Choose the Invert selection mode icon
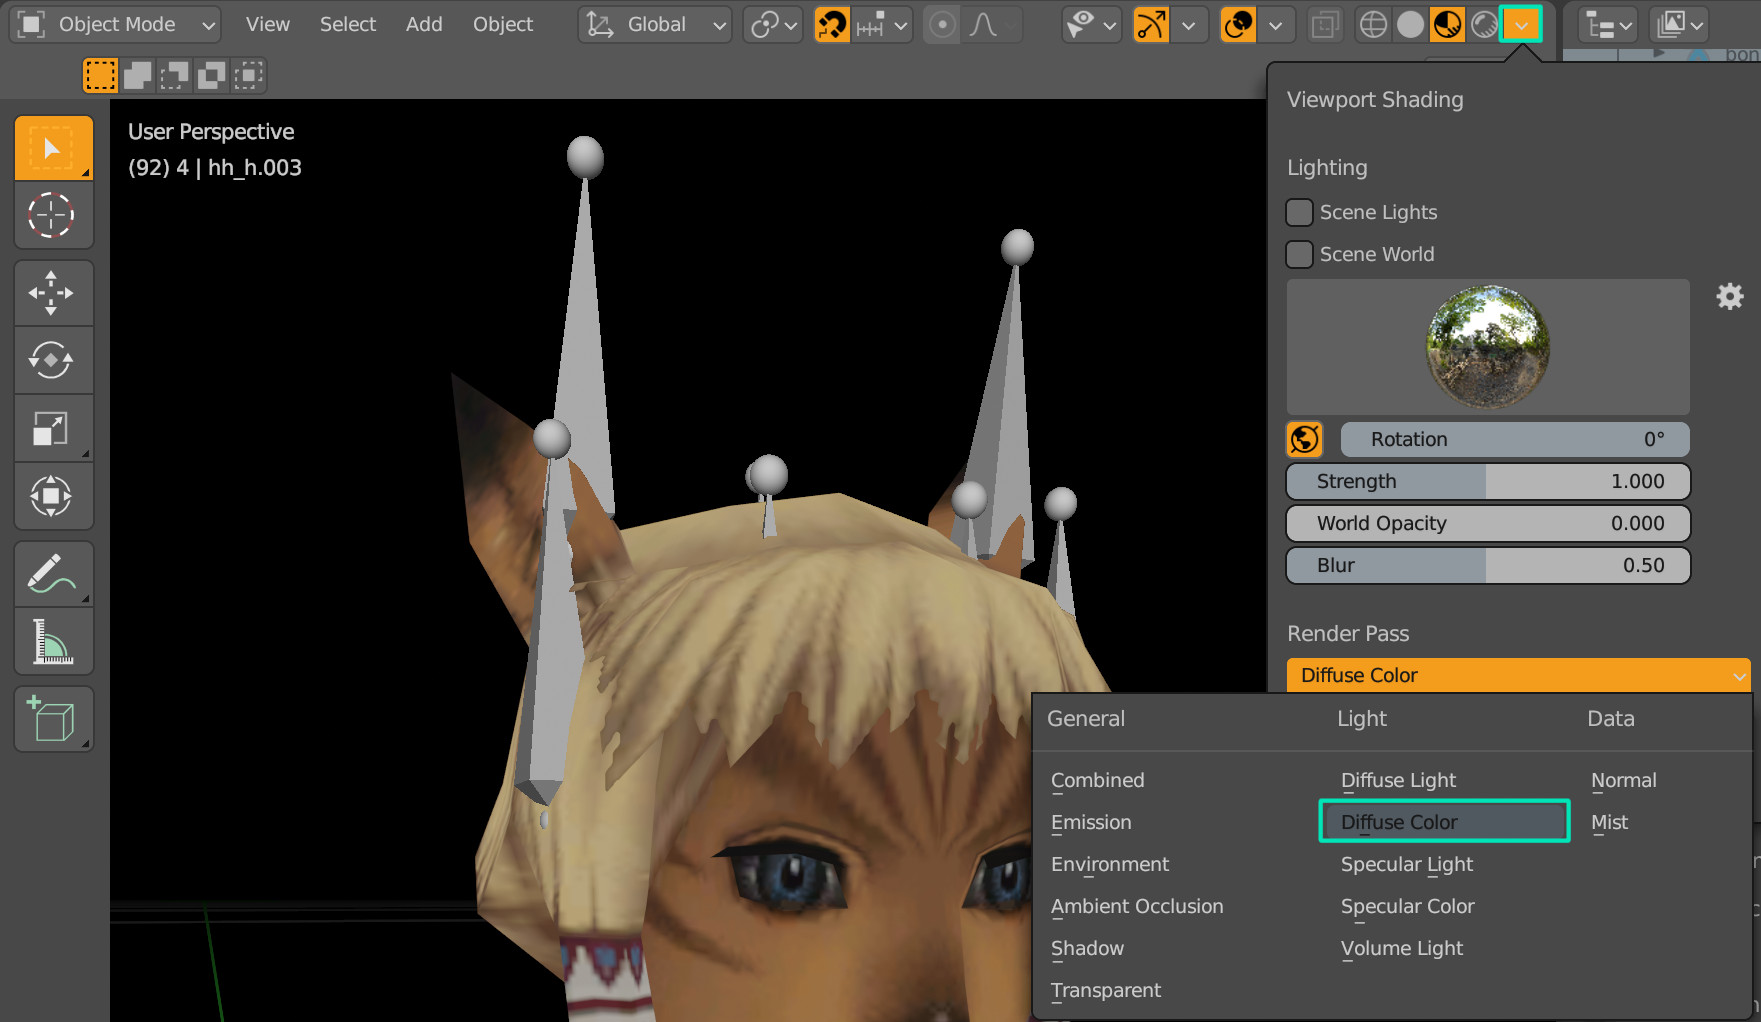The width and height of the screenshot is (1761, 1022). click(x=211, y=75)
